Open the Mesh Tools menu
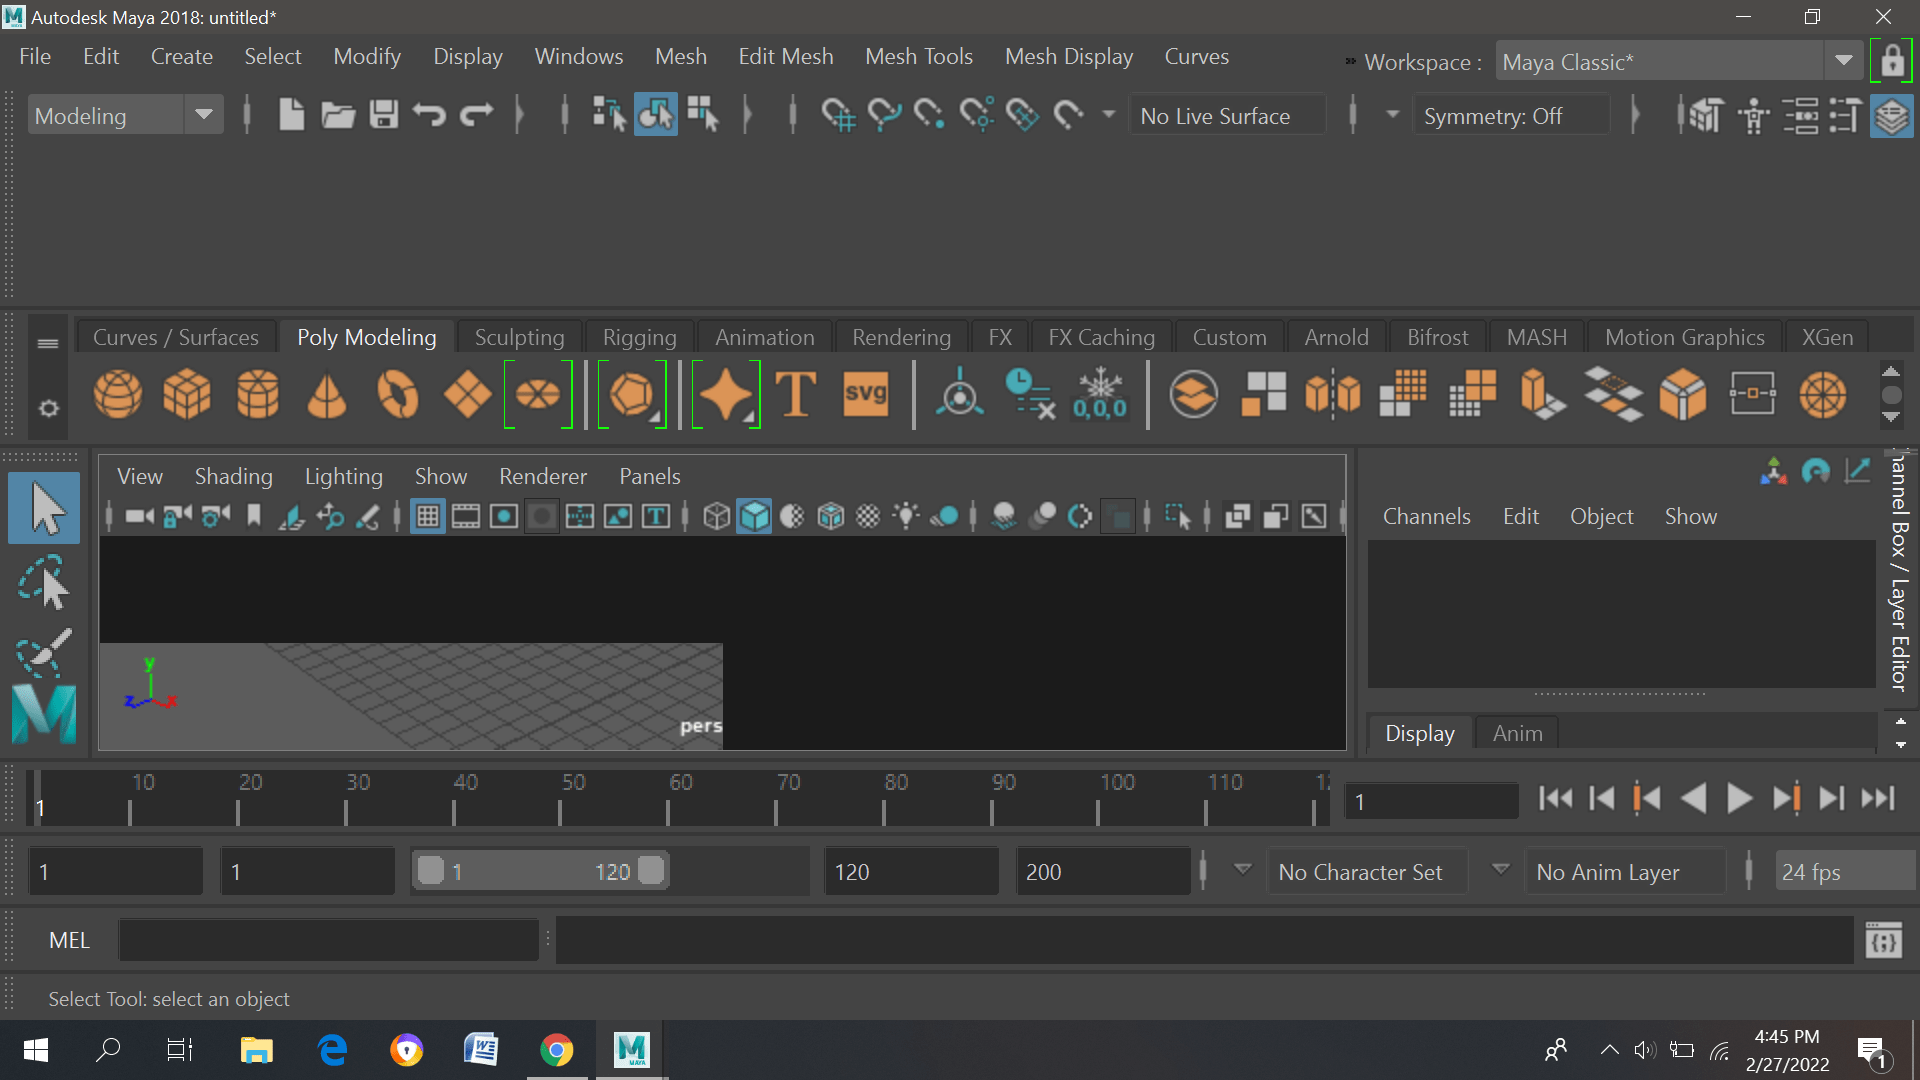1920x1080 pixels. 918,57
